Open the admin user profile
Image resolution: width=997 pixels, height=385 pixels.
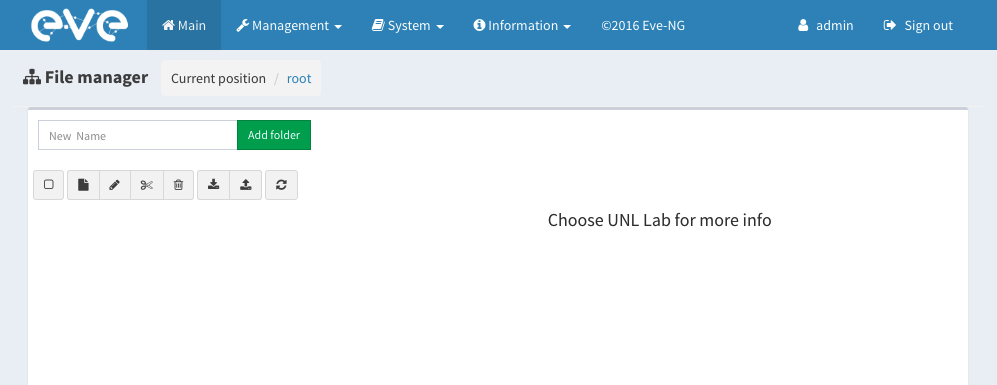click(x=825, y=25)
